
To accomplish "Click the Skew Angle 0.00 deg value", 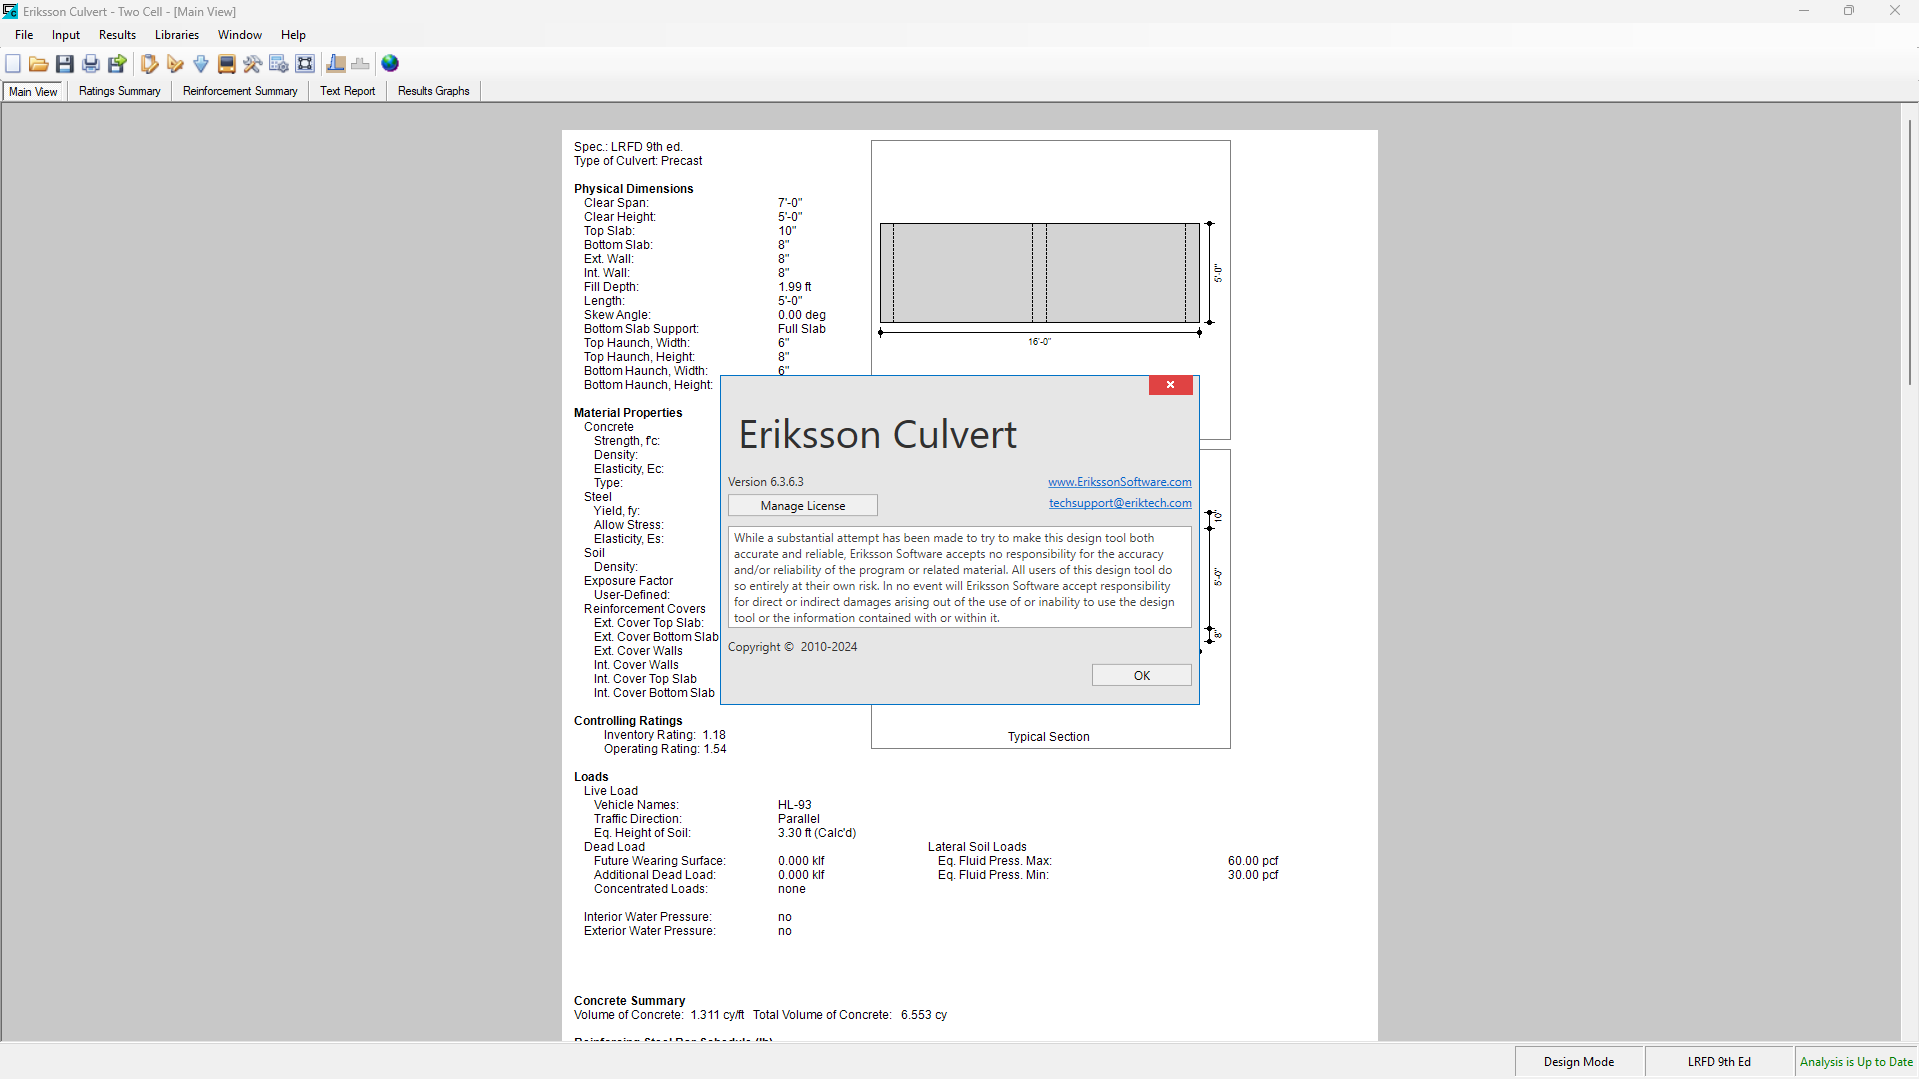I will pos(802,315).
